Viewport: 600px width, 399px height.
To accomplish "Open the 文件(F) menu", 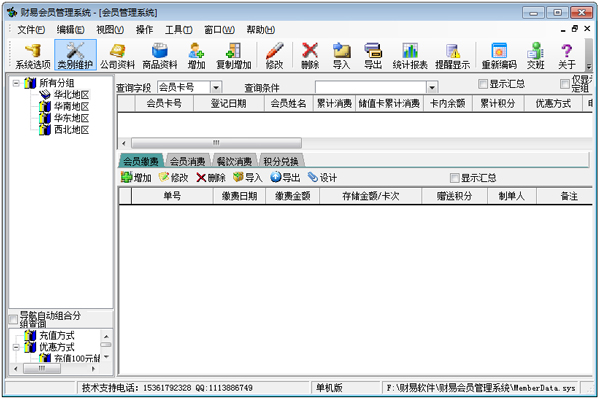I will (x=31, y=29).
